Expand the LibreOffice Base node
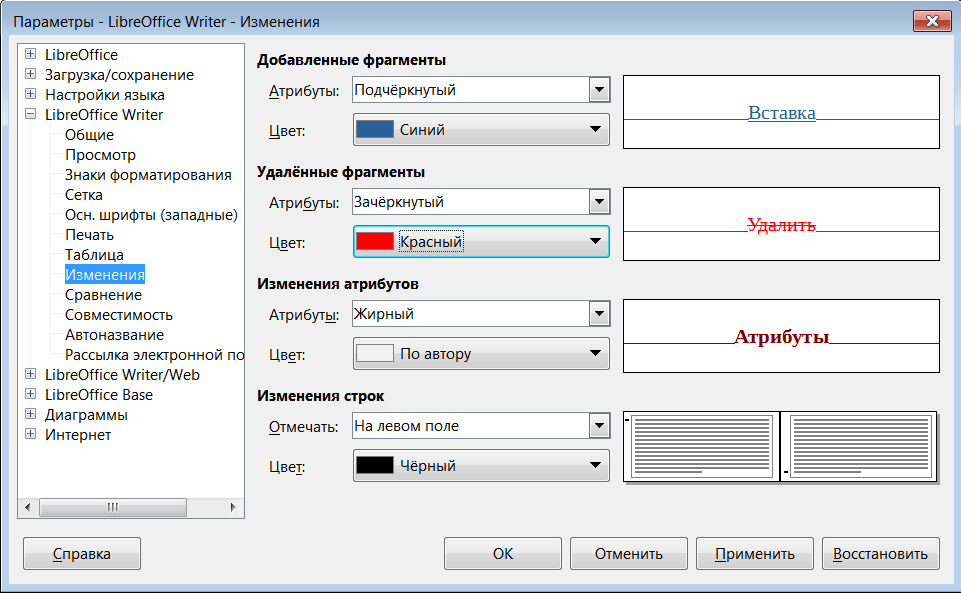 30,394
